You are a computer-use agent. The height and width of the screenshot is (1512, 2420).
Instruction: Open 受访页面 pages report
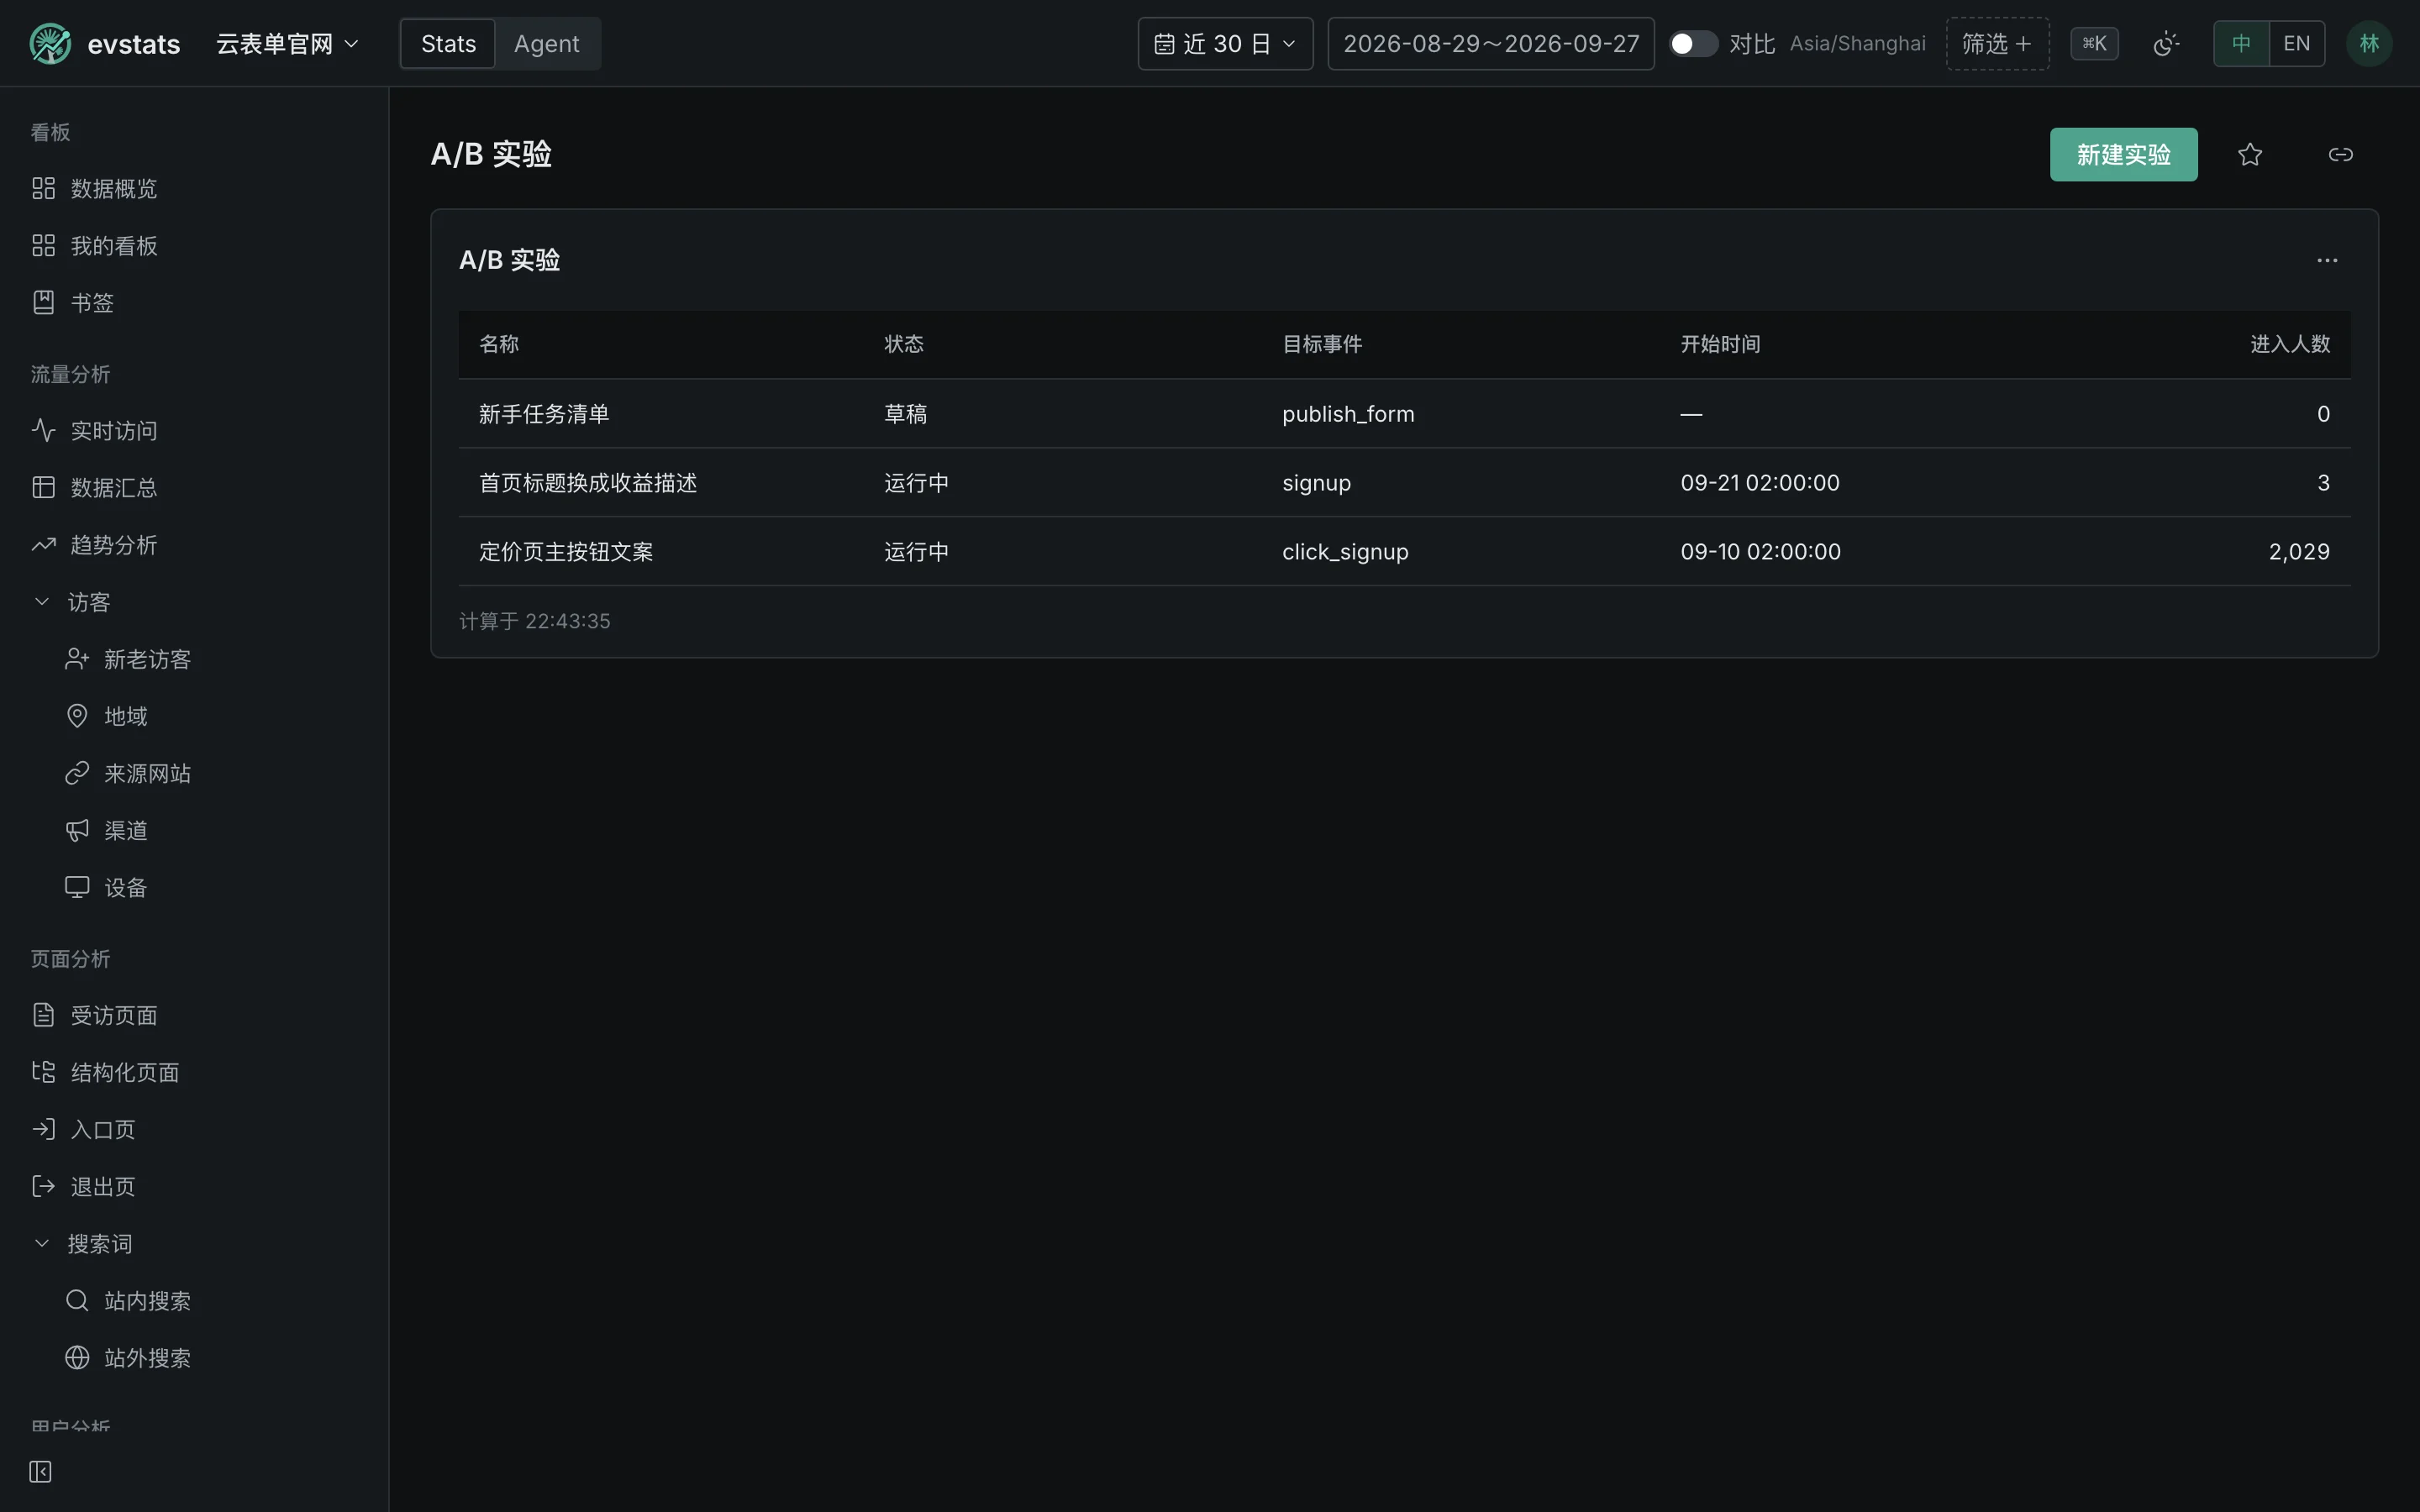(x=194, y=1016)
